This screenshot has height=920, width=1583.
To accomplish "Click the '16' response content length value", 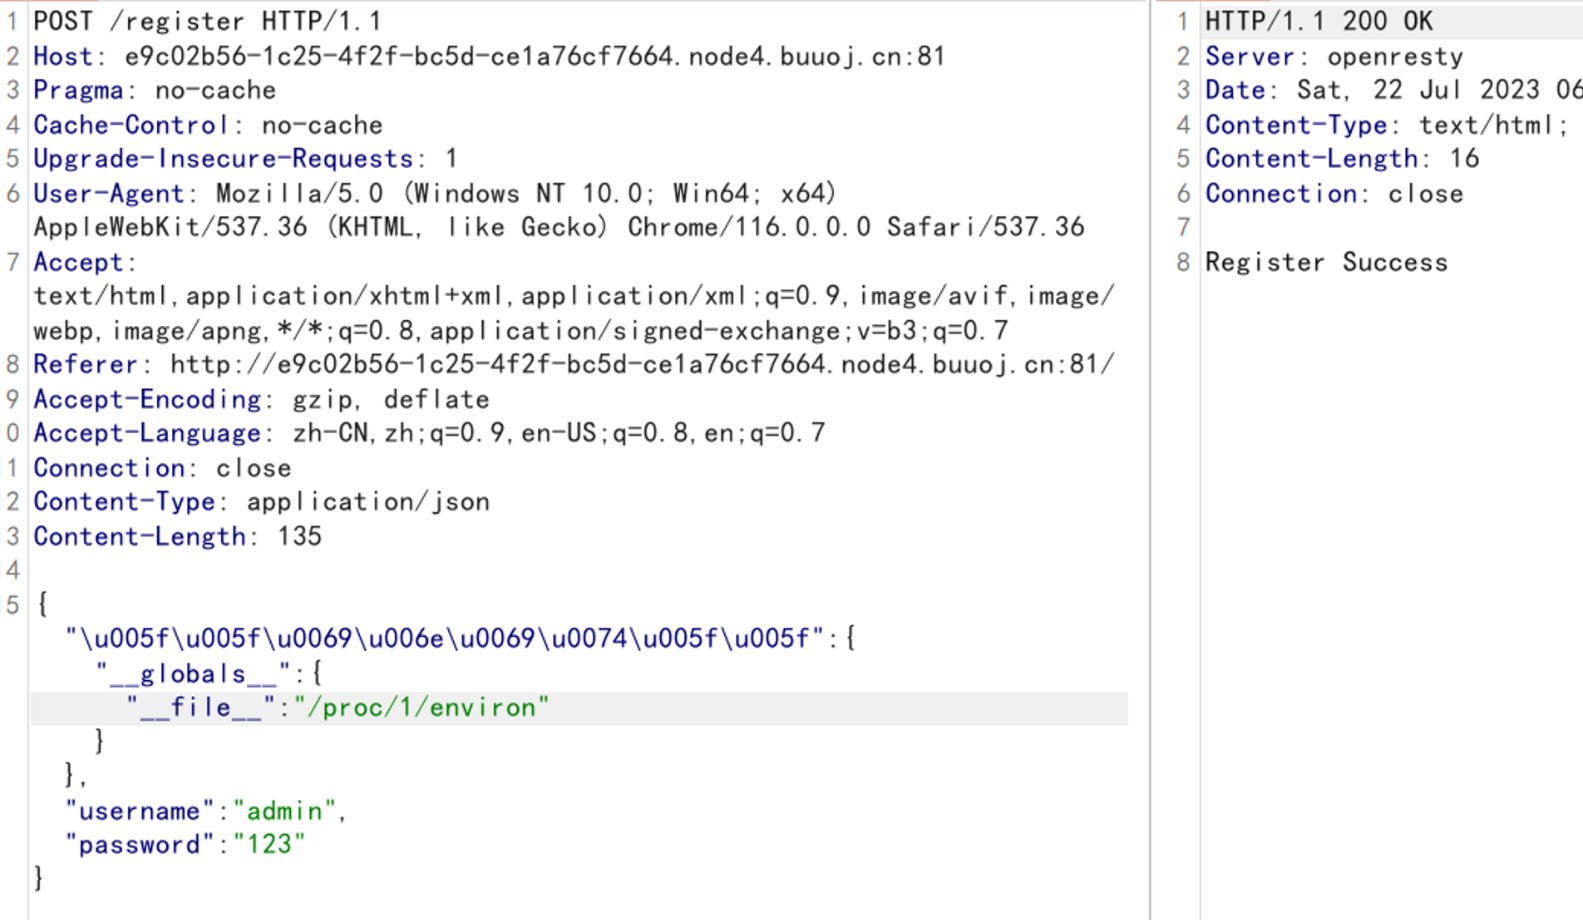I will [1464, 159].
